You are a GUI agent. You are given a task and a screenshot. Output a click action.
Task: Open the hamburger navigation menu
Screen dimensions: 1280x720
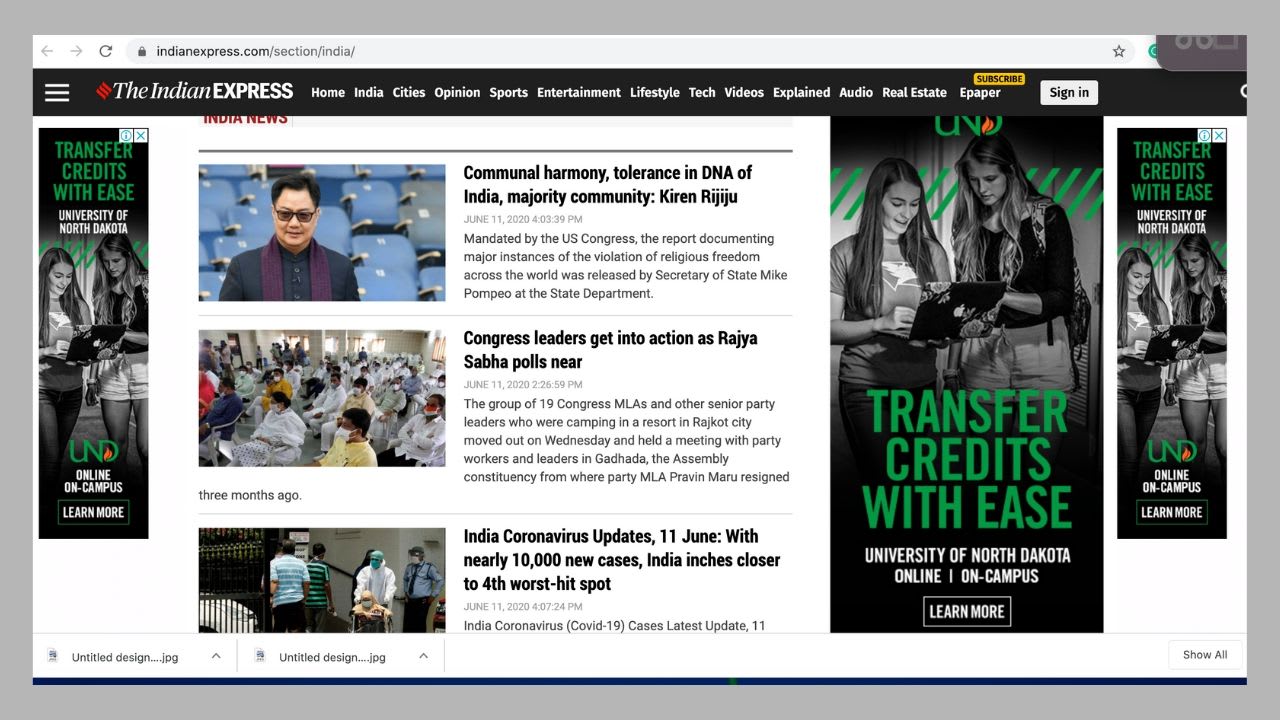[x=56, y=92]
